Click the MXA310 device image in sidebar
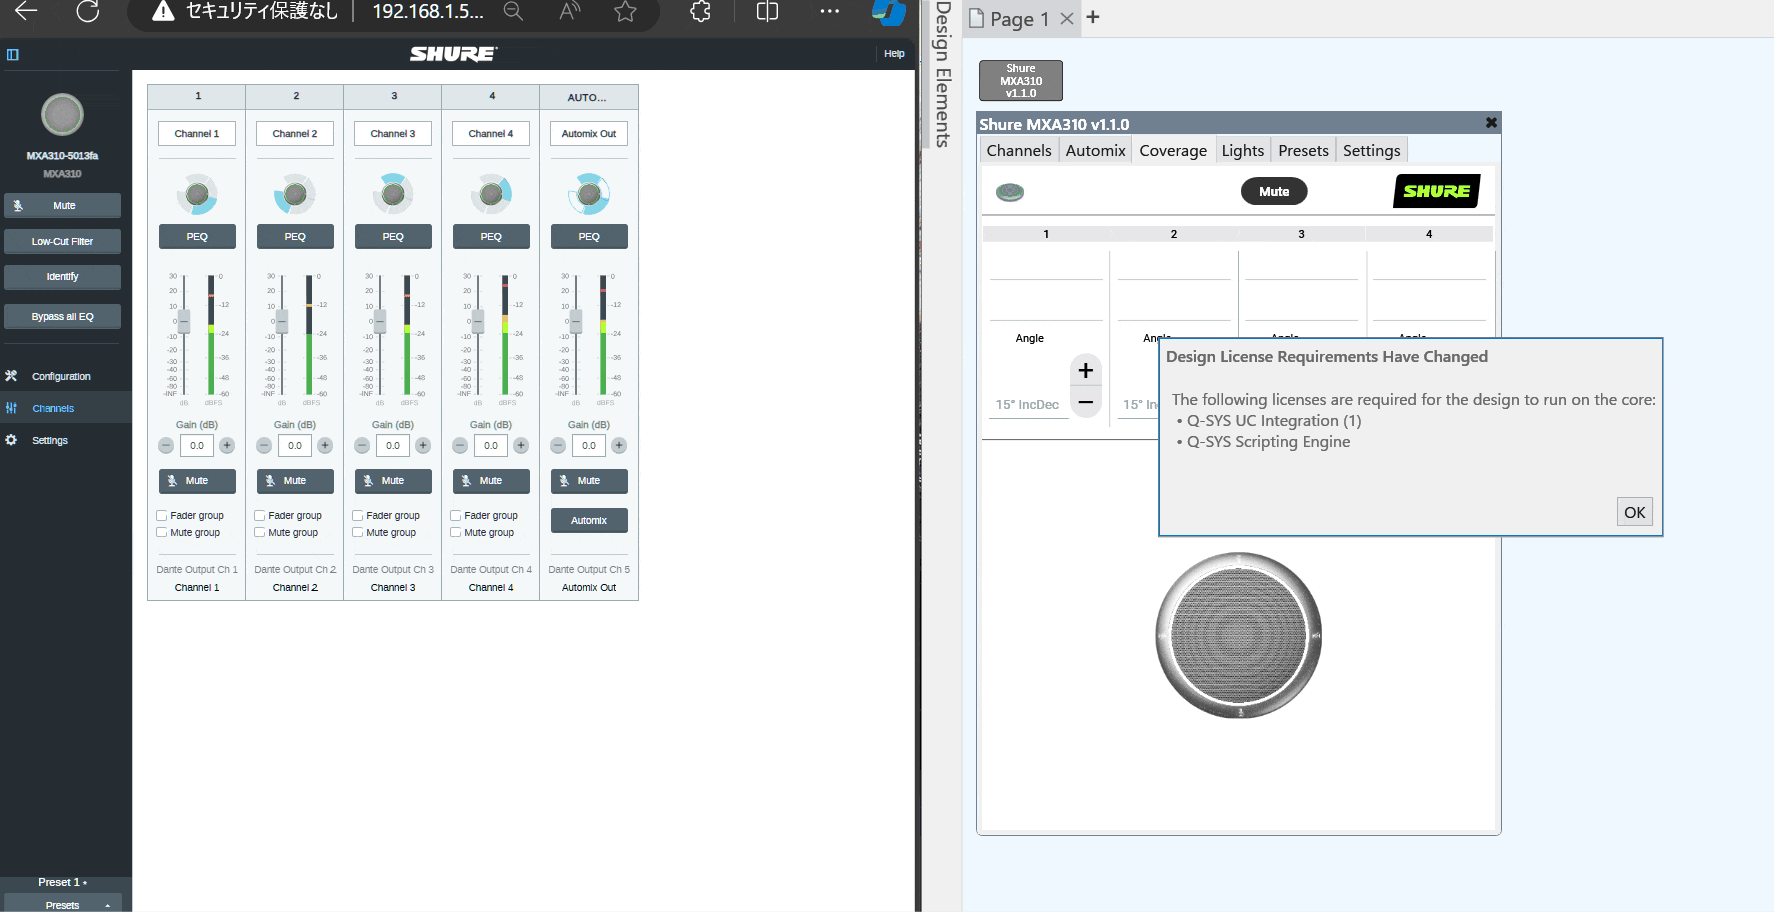The image size is (1774, 912). click(62, 115)
